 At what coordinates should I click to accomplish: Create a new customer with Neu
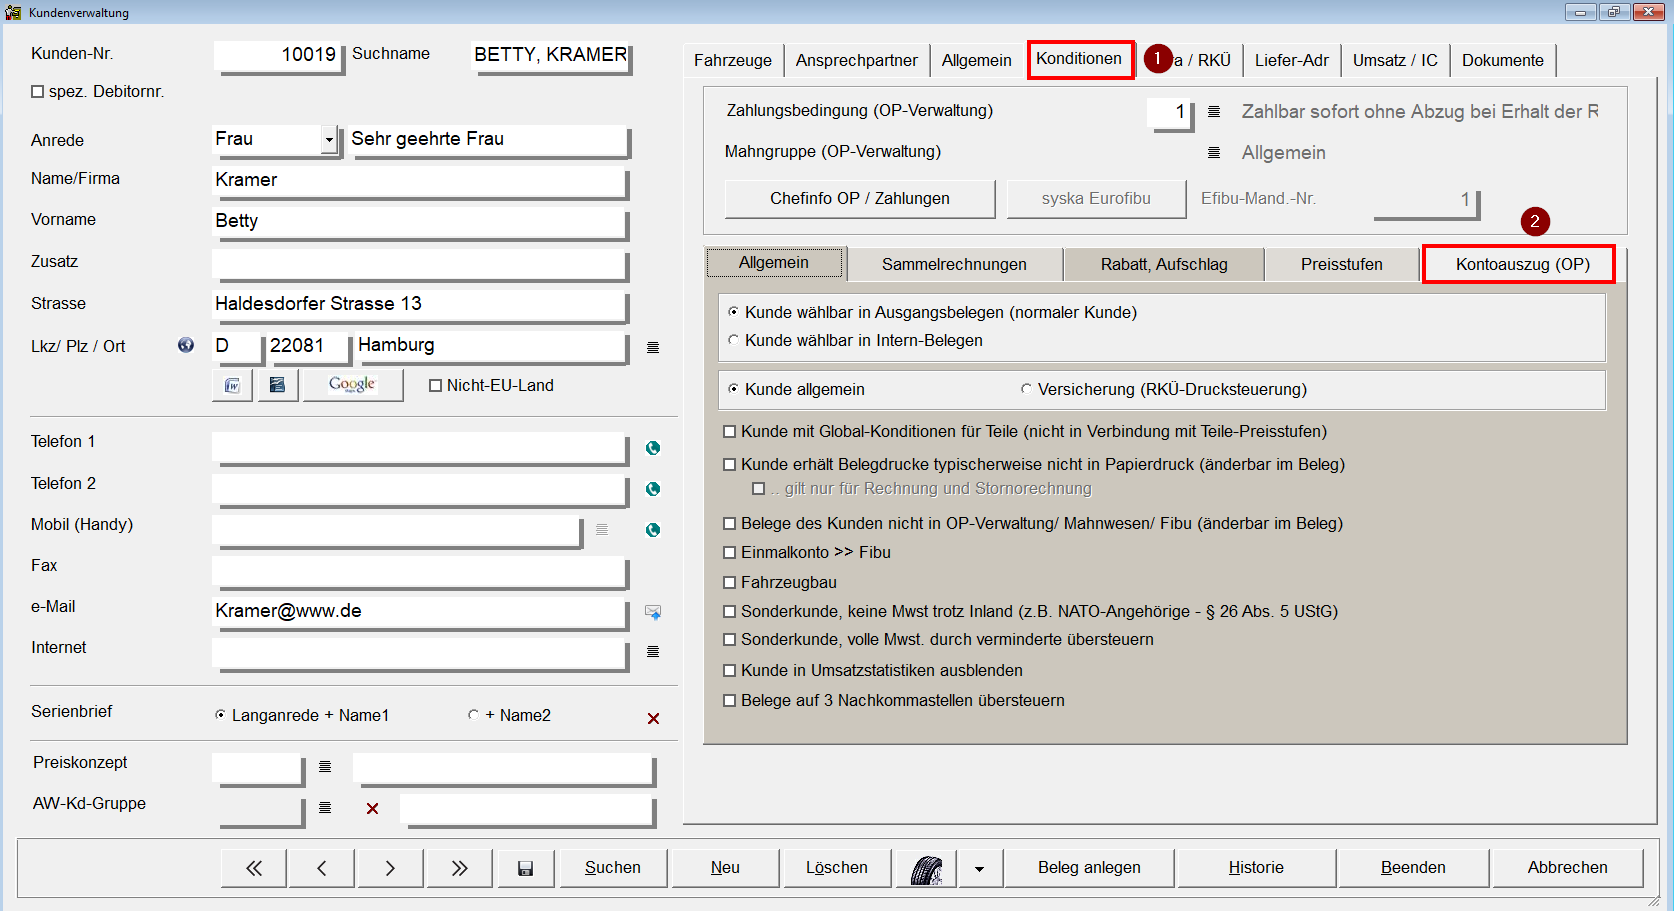click(x=725, y=868)
